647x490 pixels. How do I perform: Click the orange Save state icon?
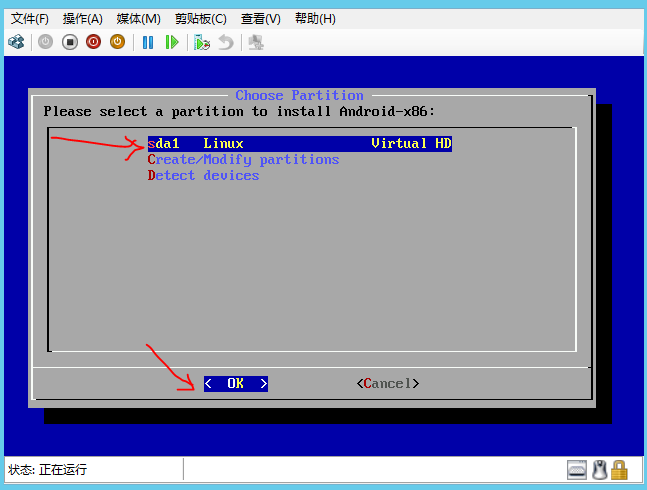pyautogui.click(x=118, y=42)
